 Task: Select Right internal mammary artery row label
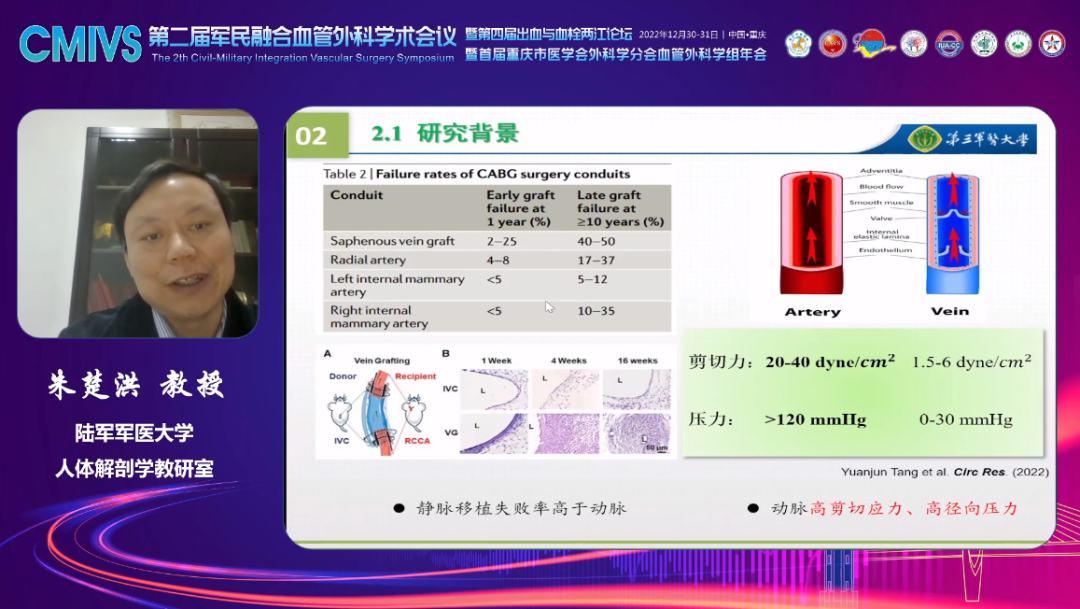point(379,317)
